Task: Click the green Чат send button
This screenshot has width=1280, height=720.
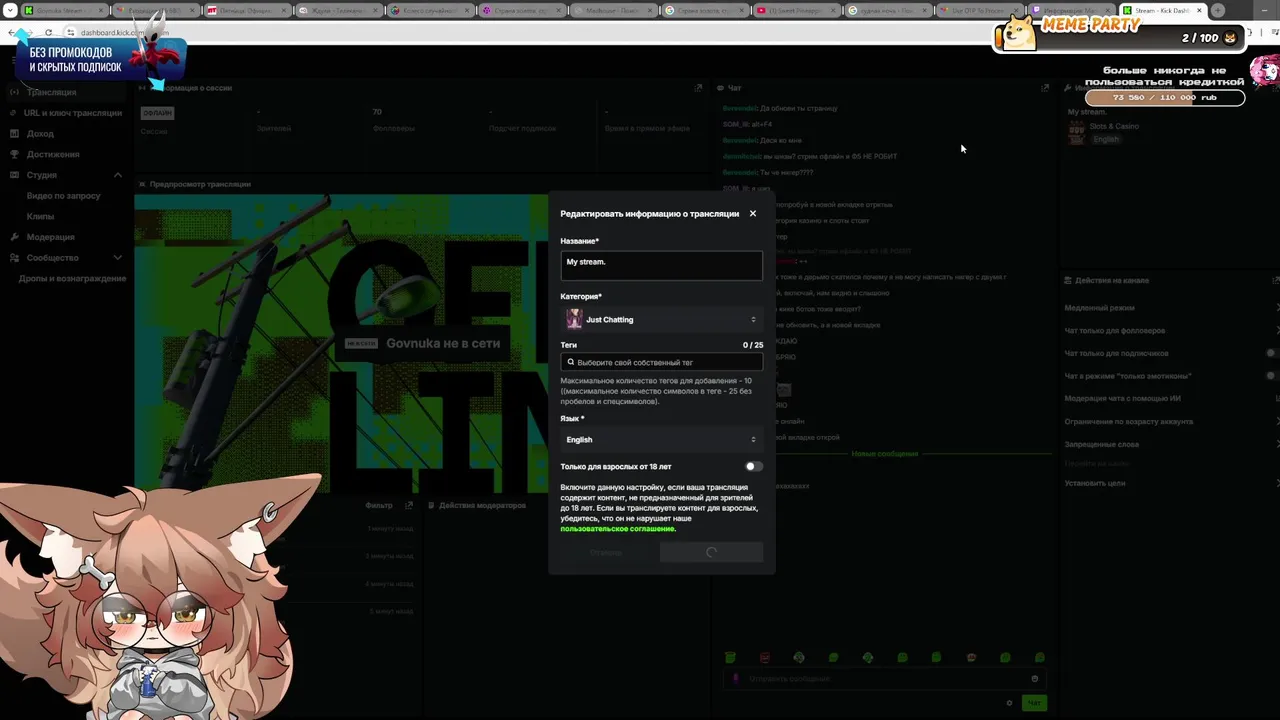Action: click(1034, 703)
